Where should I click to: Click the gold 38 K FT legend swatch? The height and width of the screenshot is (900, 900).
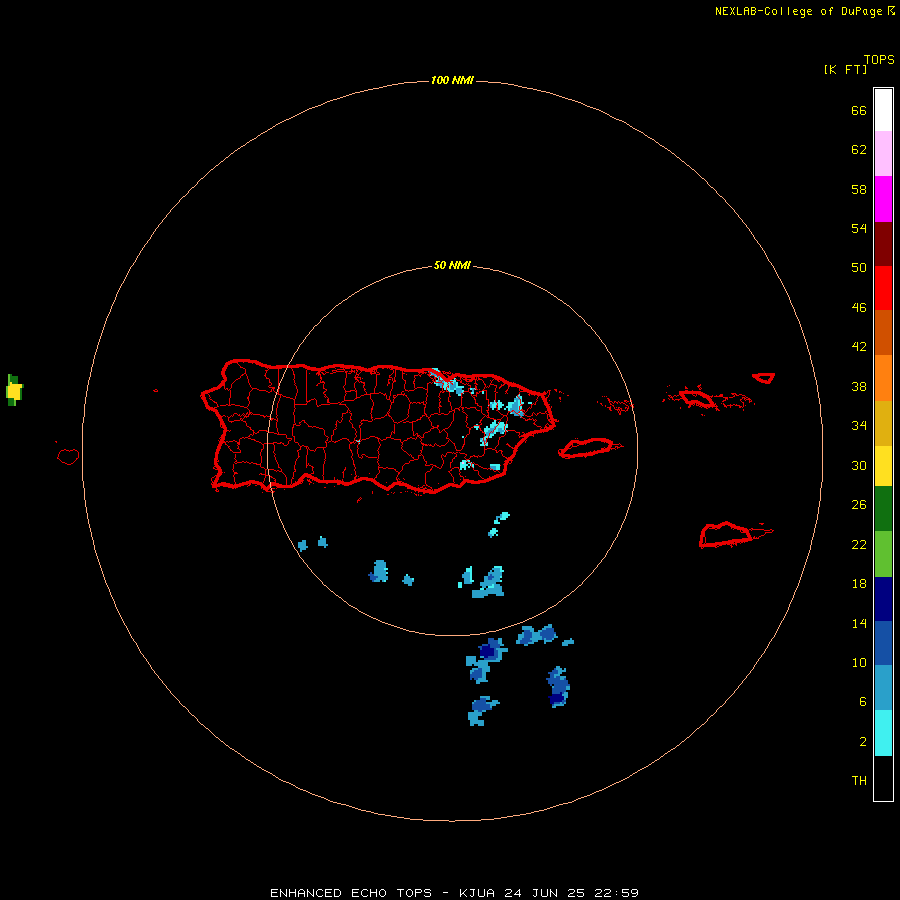tap(883, 423)
